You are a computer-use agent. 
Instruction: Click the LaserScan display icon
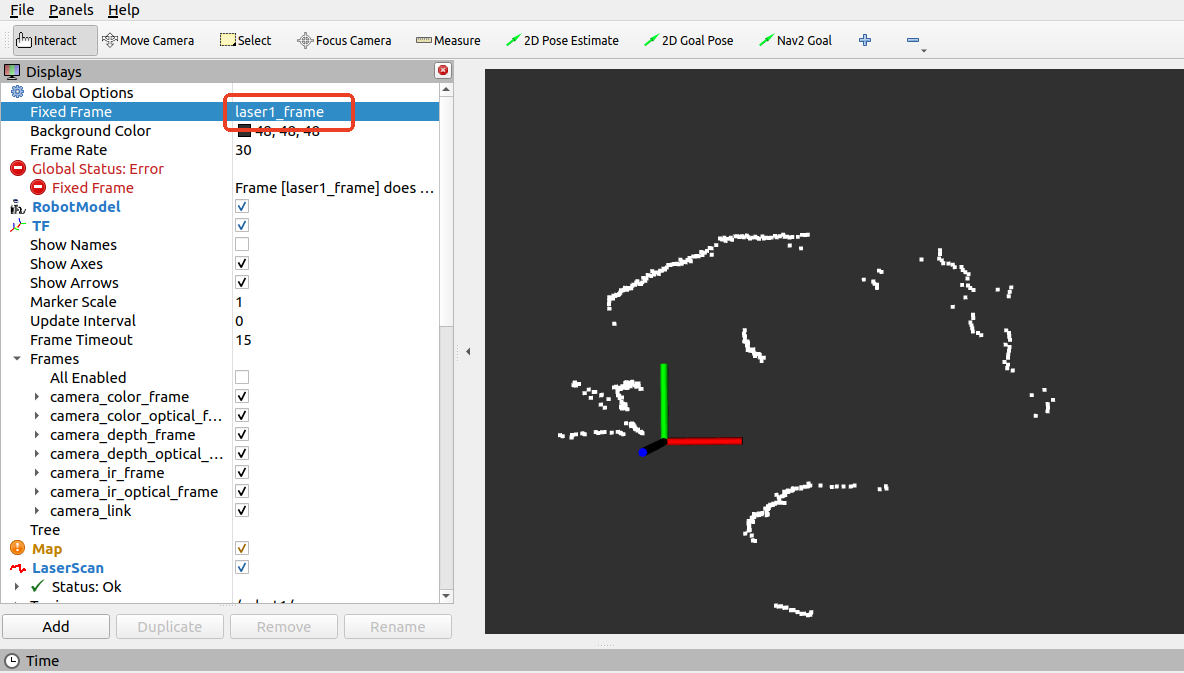[17, 568]
